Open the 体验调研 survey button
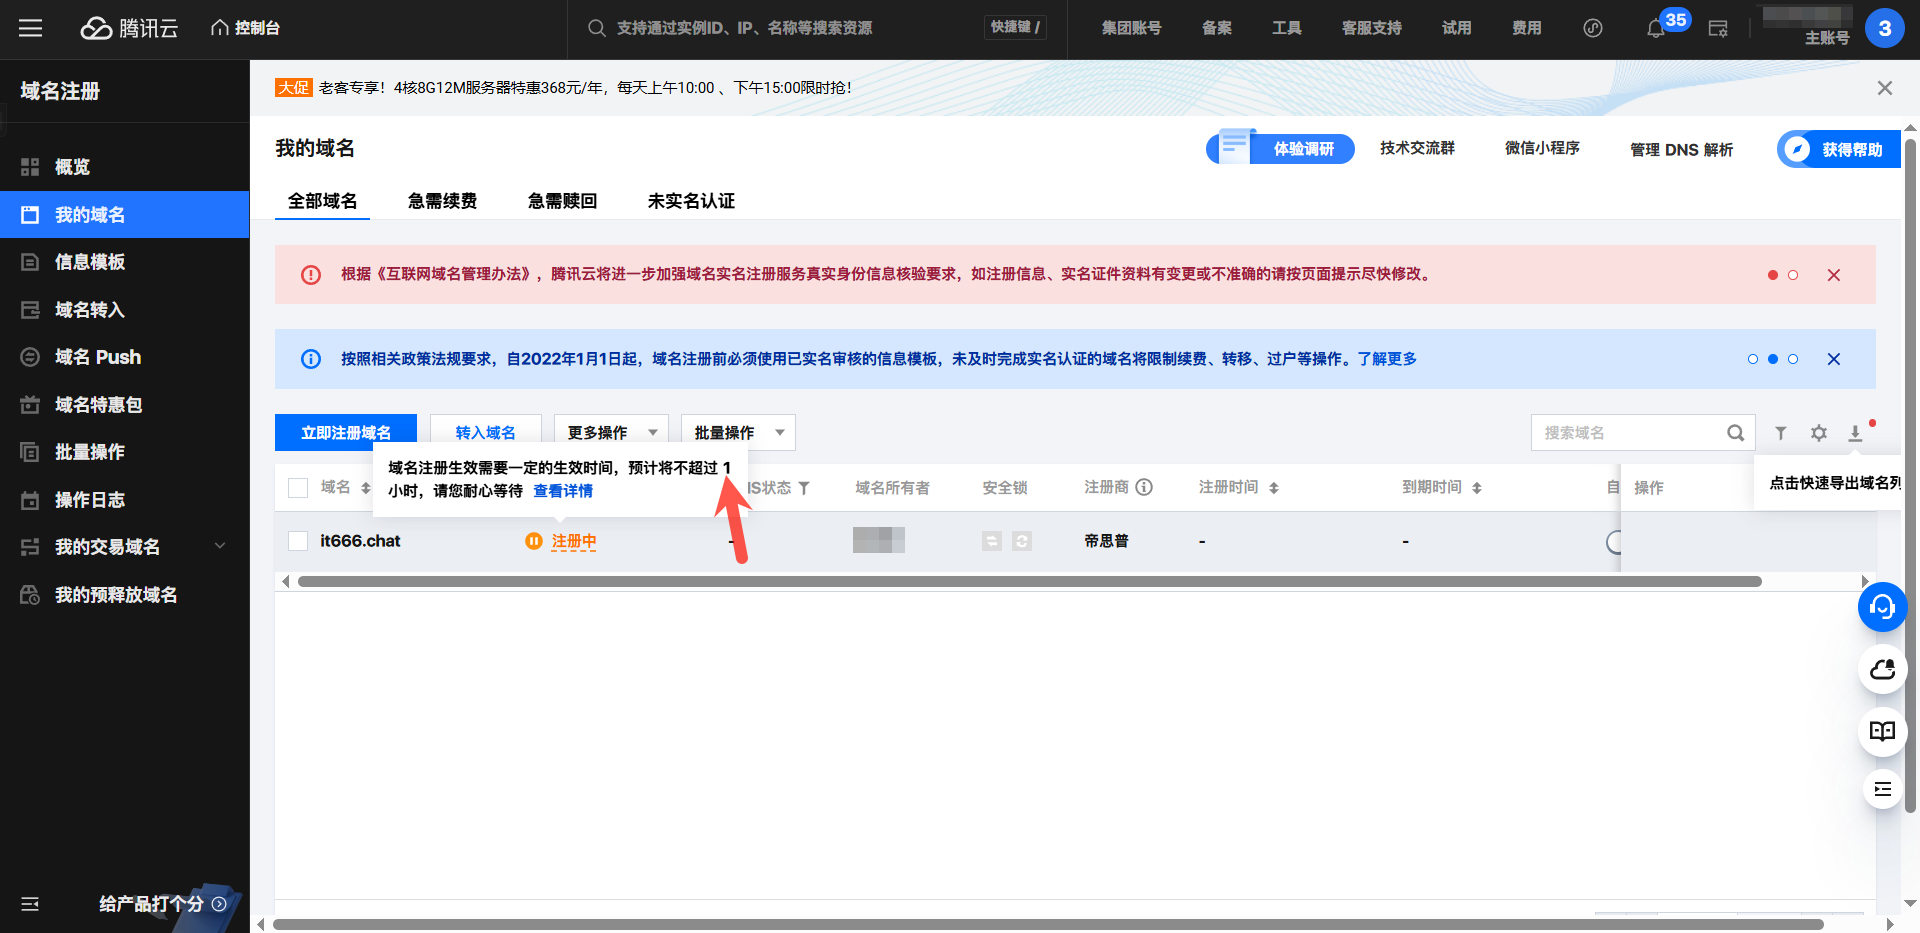Screen dimensions: 1920x933 pyautogui.click(x=1281, y=149)
